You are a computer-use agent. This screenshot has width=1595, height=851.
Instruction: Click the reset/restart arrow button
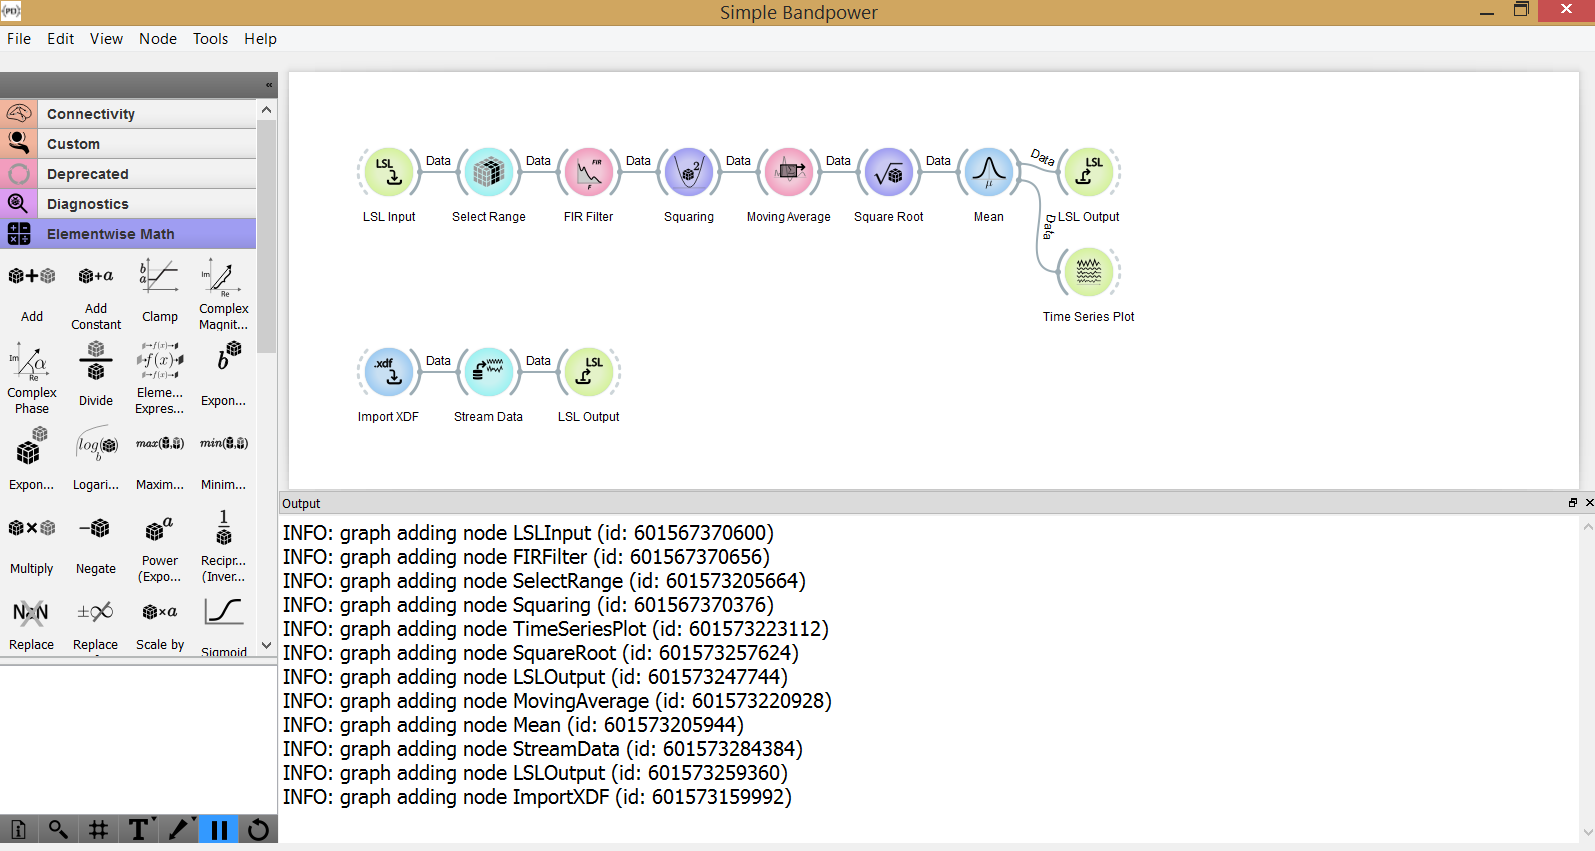258,829
